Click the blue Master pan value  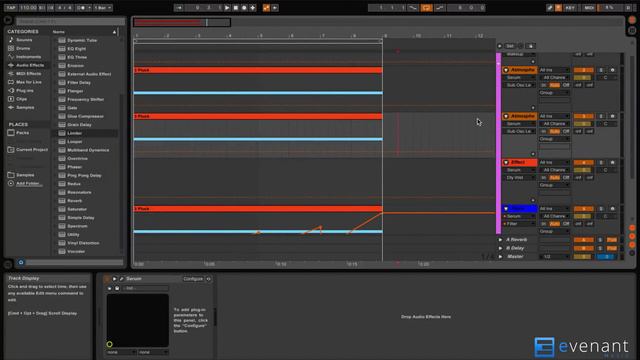click(x=607, y=257)
